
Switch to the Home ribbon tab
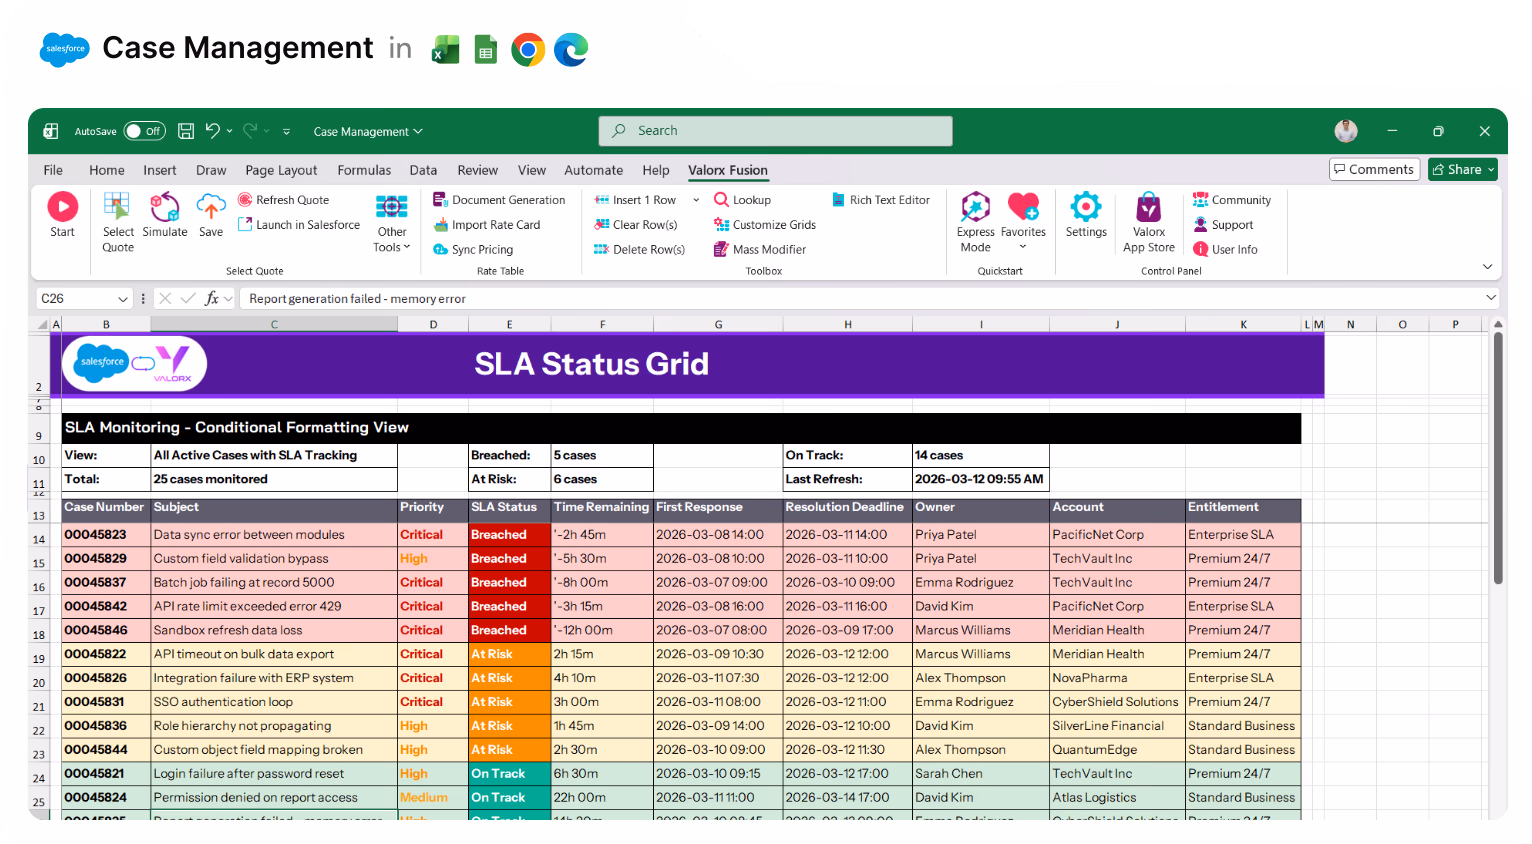point(107,170)
